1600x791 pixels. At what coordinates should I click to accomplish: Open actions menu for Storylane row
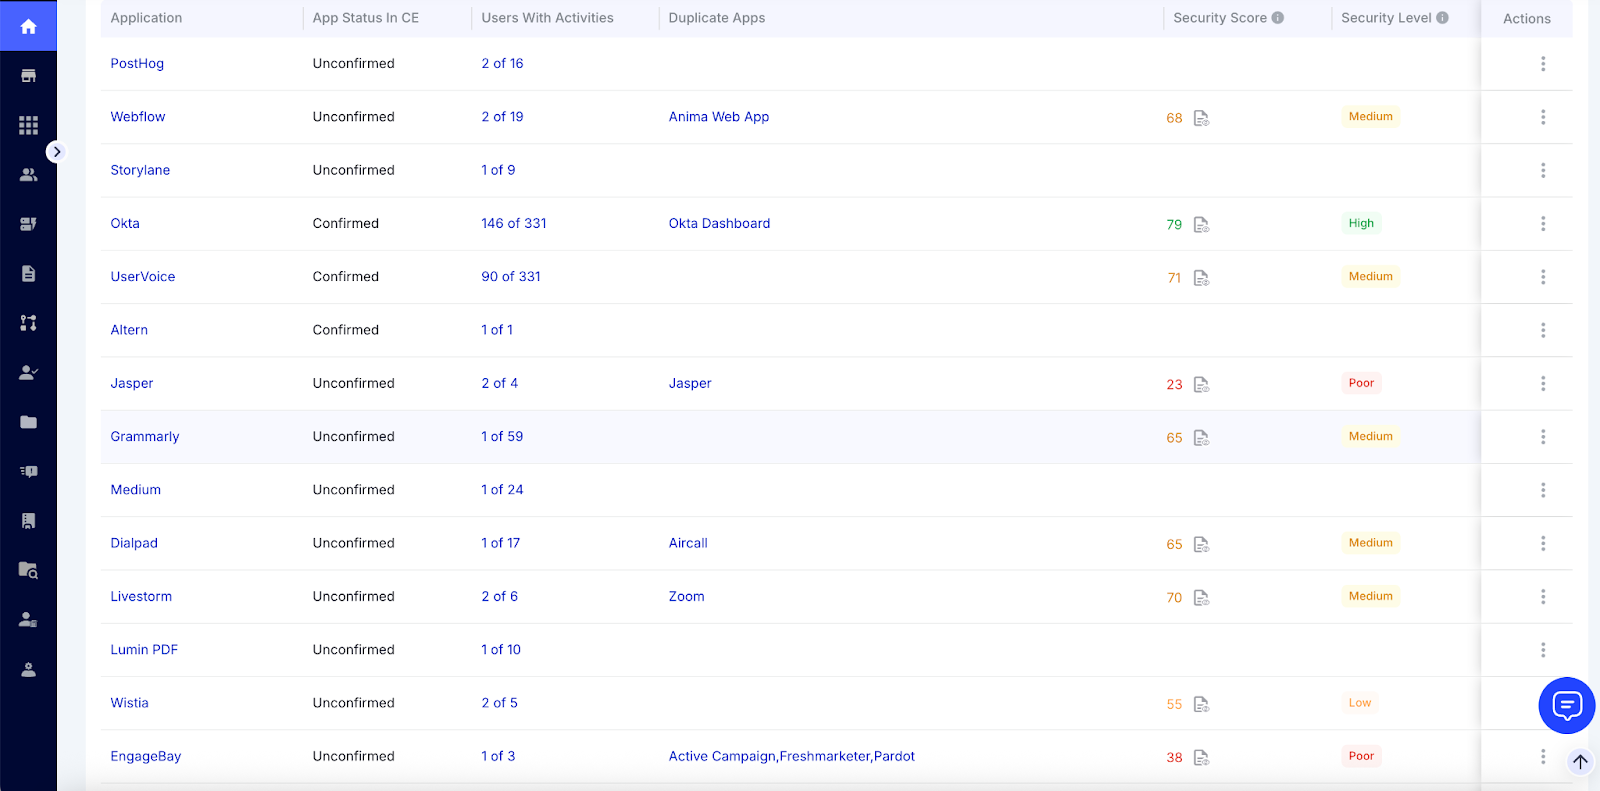tap(1543, 170)
